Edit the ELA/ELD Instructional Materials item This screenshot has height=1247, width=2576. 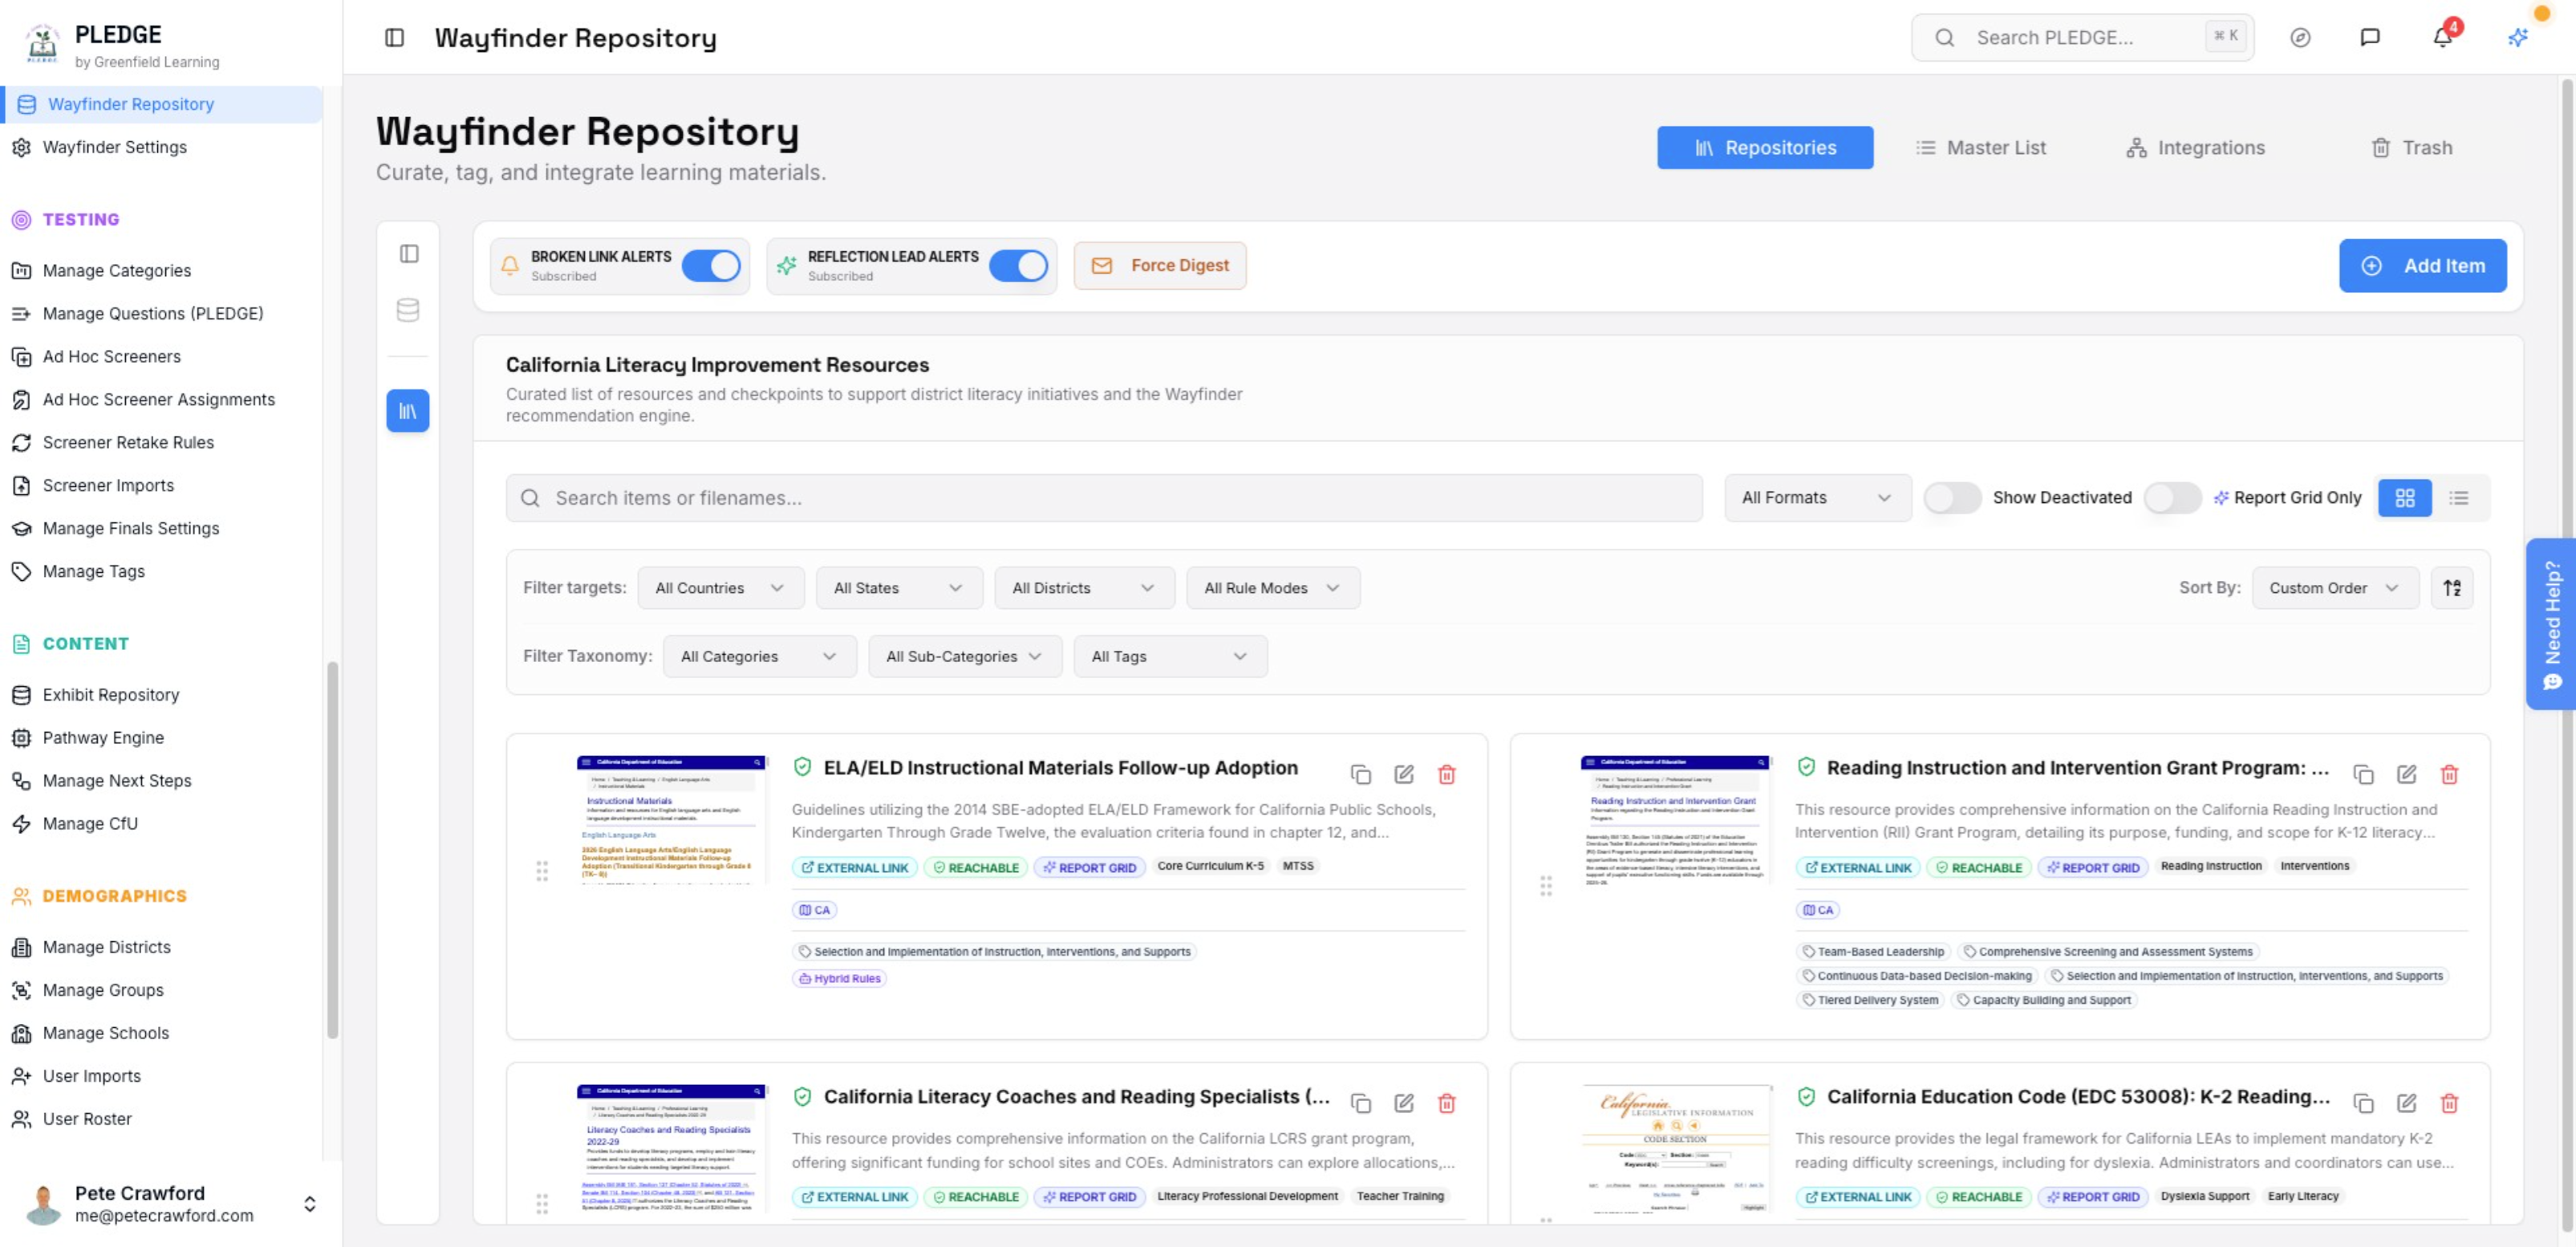click(x=1404, y=774)
